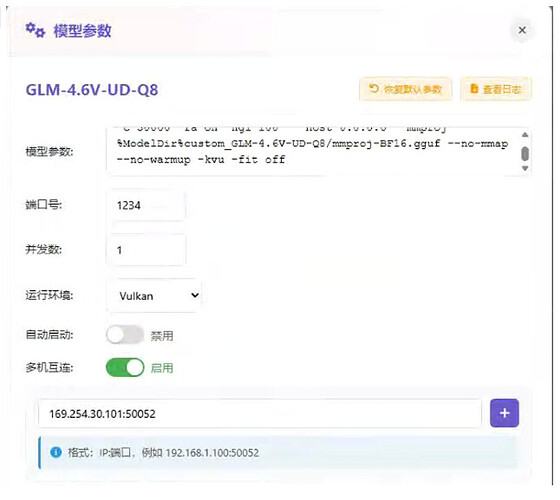Image resolution: width=560 pixels, height=500 pixels.
Task: Click the 禁用 label next to auto-start
Action: (x=162, y=336)
